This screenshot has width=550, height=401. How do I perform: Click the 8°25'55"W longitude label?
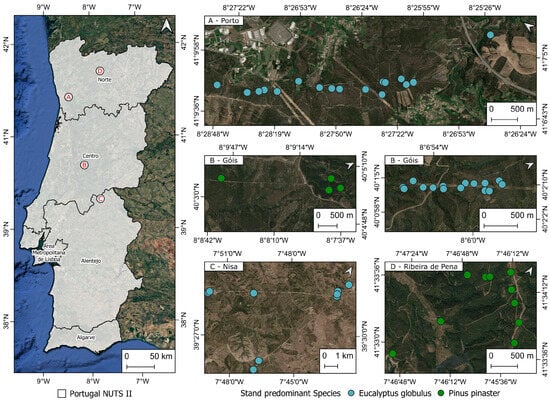(424, 7)
